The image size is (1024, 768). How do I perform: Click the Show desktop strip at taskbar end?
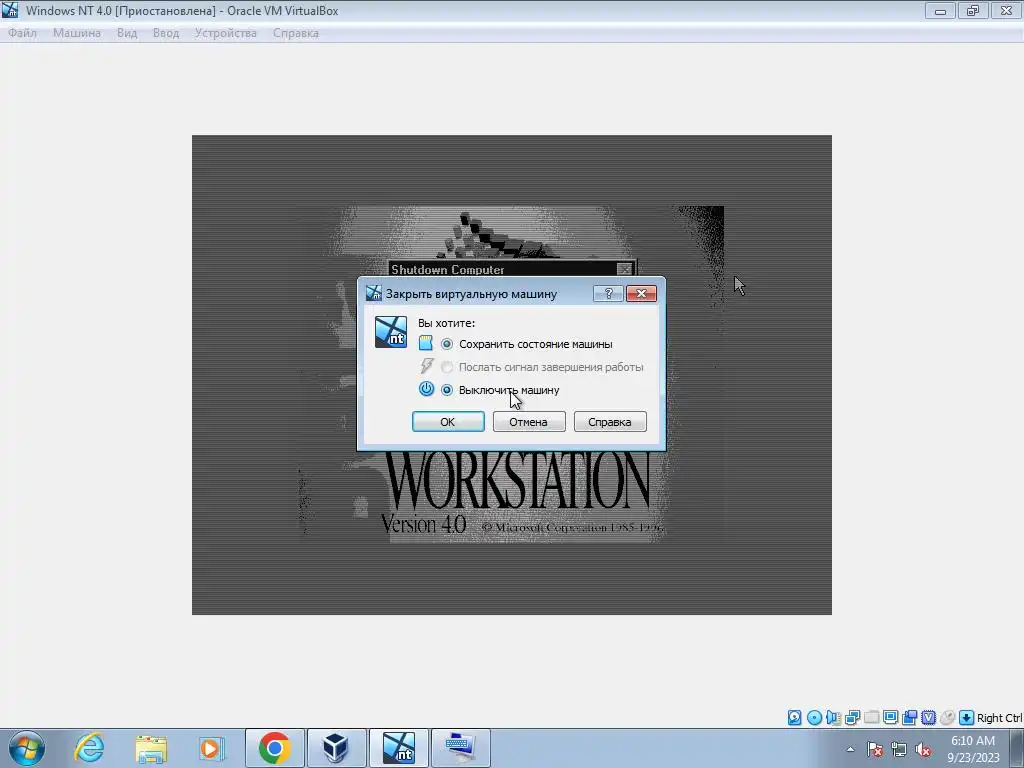click(x=1017, y=748)
